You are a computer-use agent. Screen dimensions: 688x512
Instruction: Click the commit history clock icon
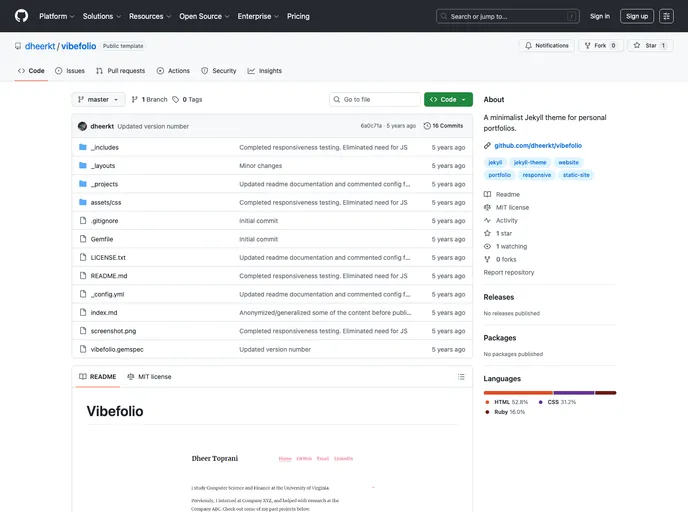click(x=428, y=126)
